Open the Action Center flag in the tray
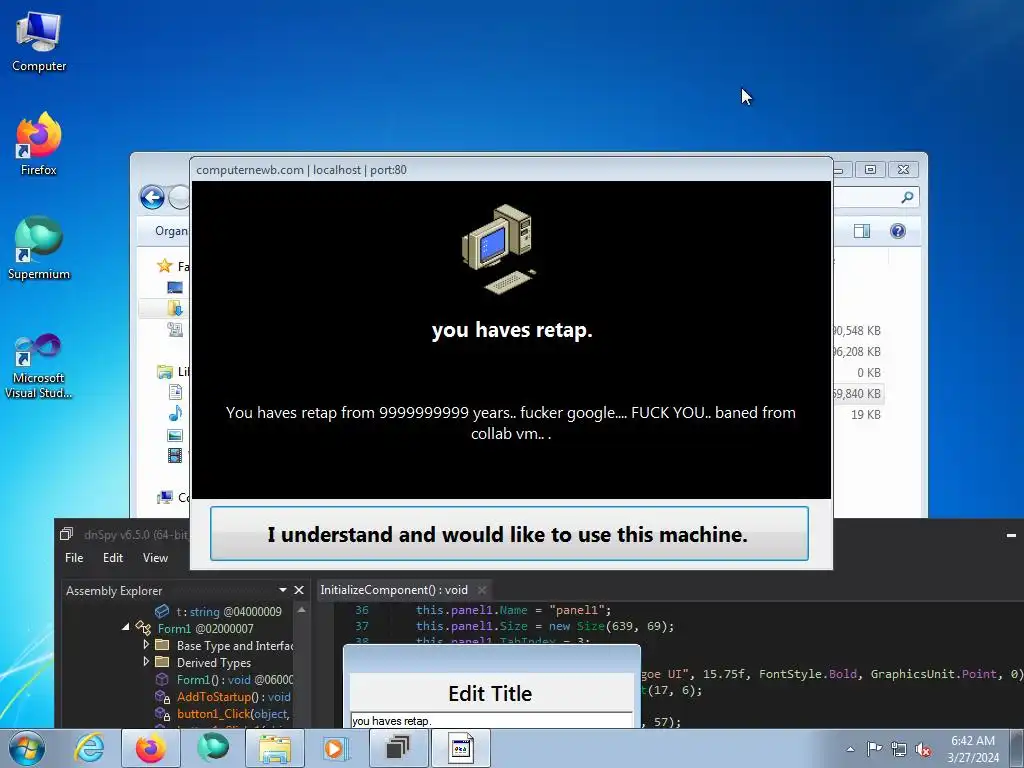Image resolution: width=1024 pixels, height=768 pixels. [874, 748]
